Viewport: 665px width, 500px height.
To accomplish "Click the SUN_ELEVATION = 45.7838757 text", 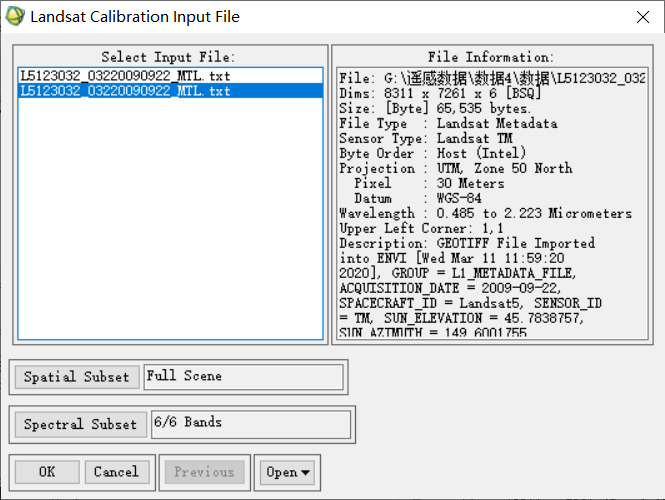I will click(x=484, y=318).
